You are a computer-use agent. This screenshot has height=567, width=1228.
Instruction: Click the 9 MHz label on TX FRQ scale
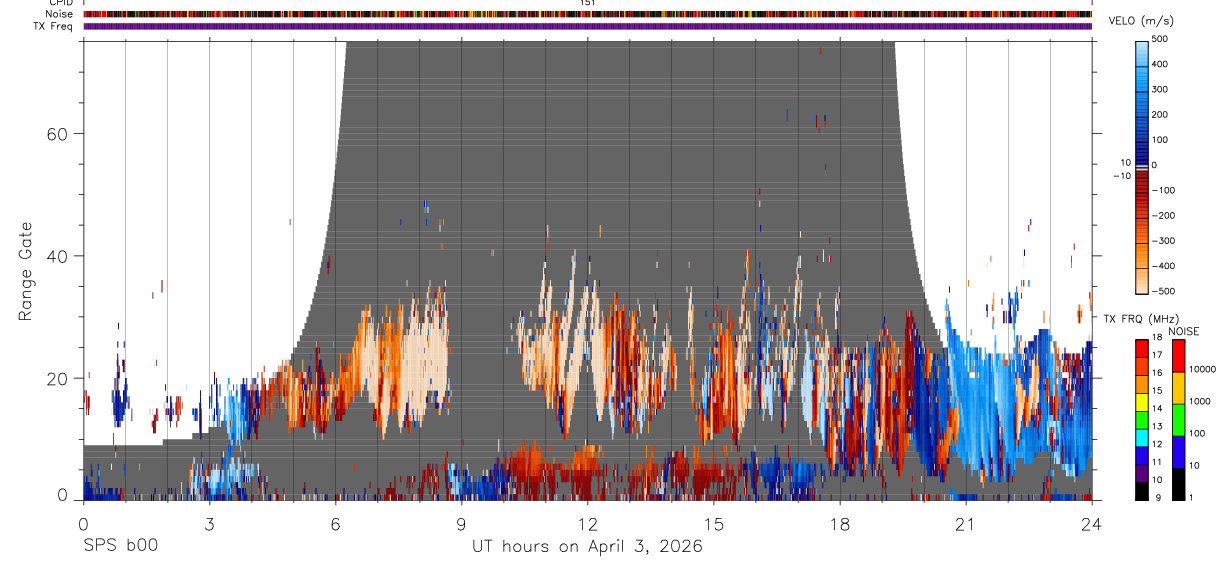(1156, 497)
